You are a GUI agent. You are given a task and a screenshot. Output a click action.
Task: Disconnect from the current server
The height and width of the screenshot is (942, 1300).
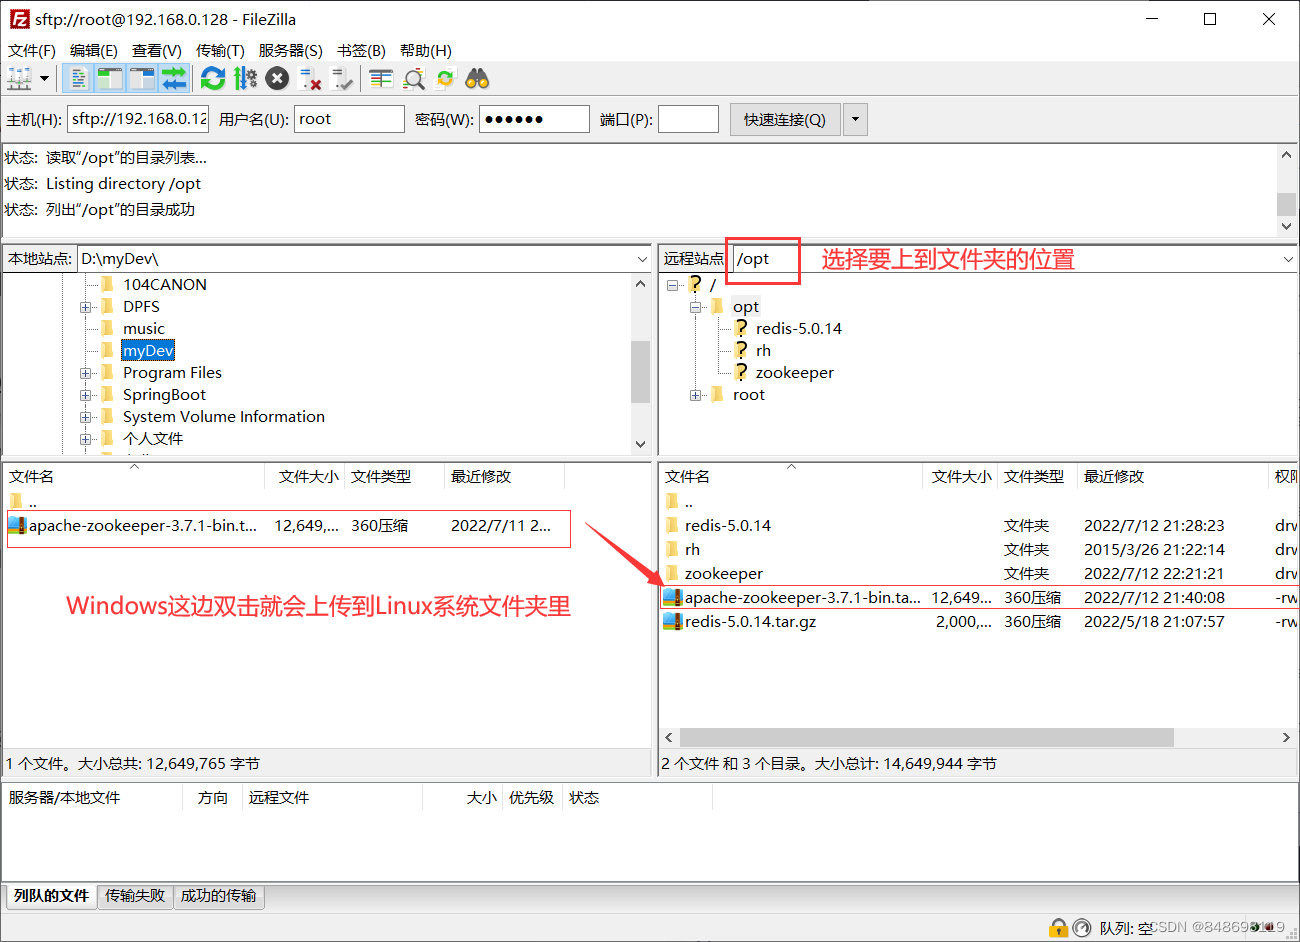point(310,78)
